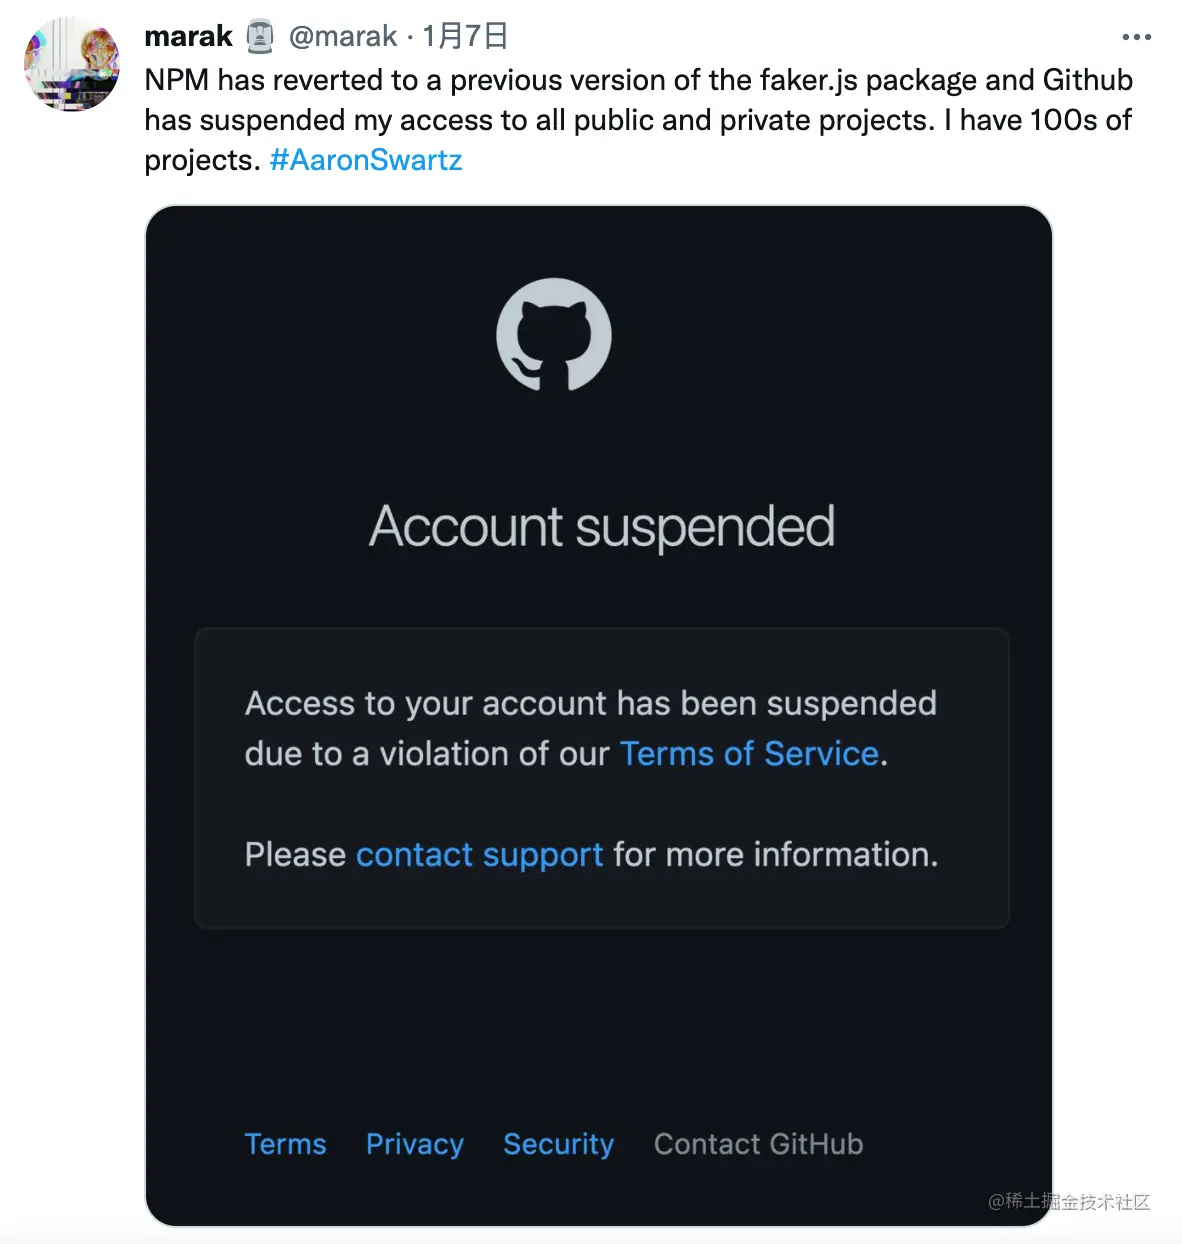Click the suspension notice message box
Viewport: 1182px width, 1244px height.
(x=602, y=778)
